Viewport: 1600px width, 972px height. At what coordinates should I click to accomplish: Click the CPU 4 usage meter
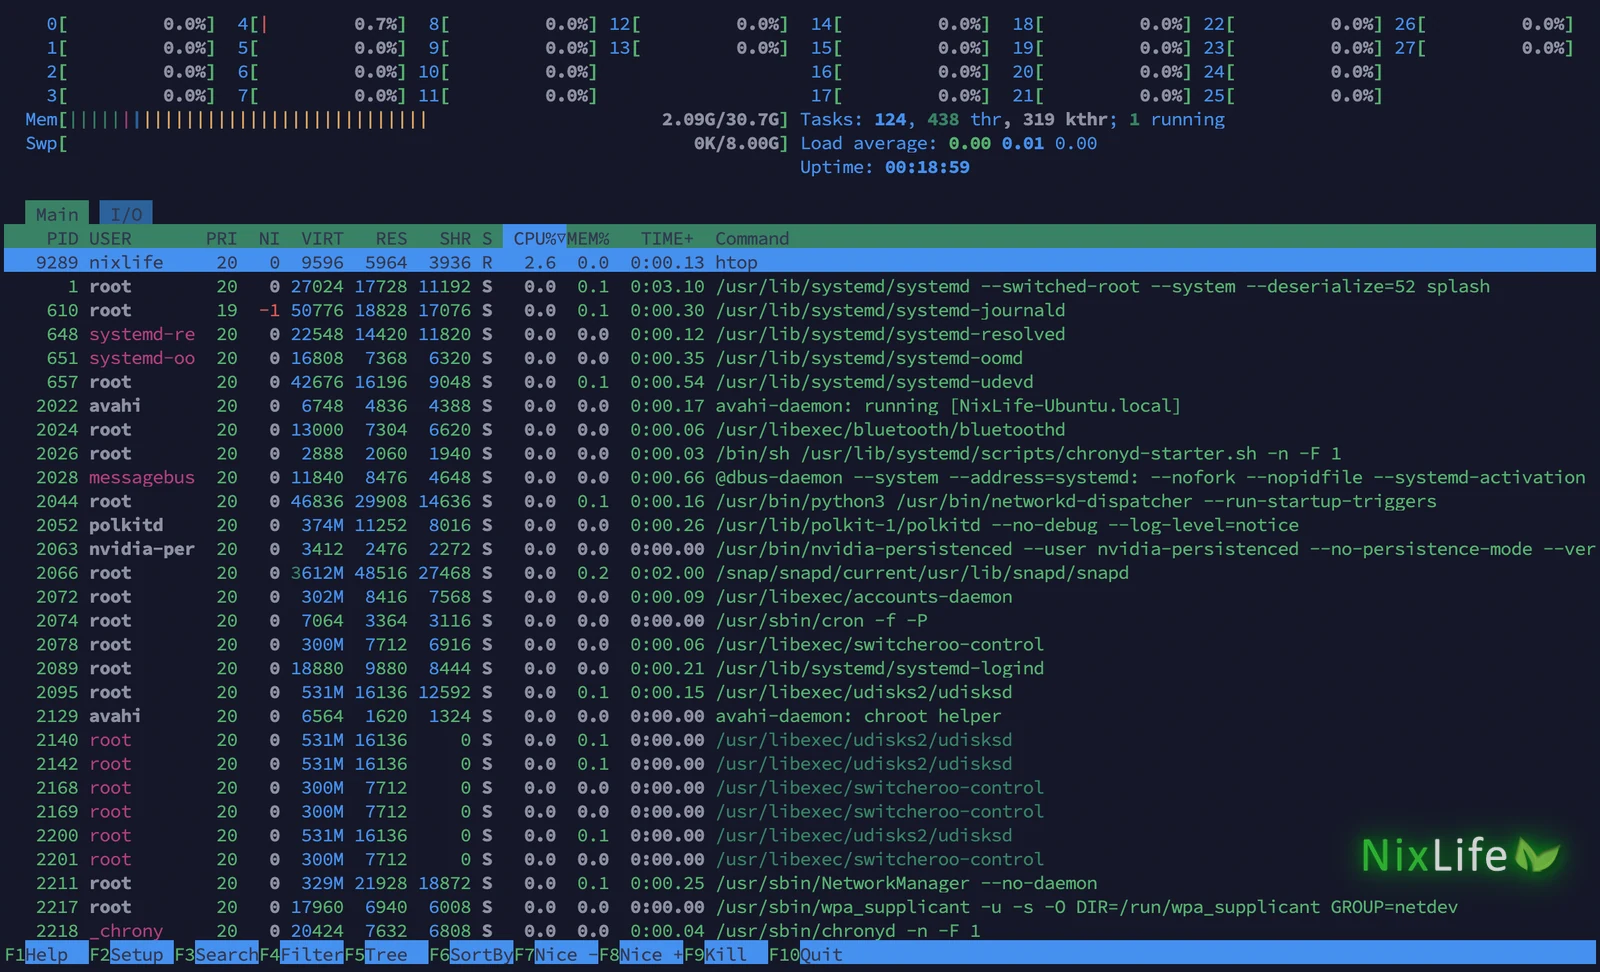point(322,24)
